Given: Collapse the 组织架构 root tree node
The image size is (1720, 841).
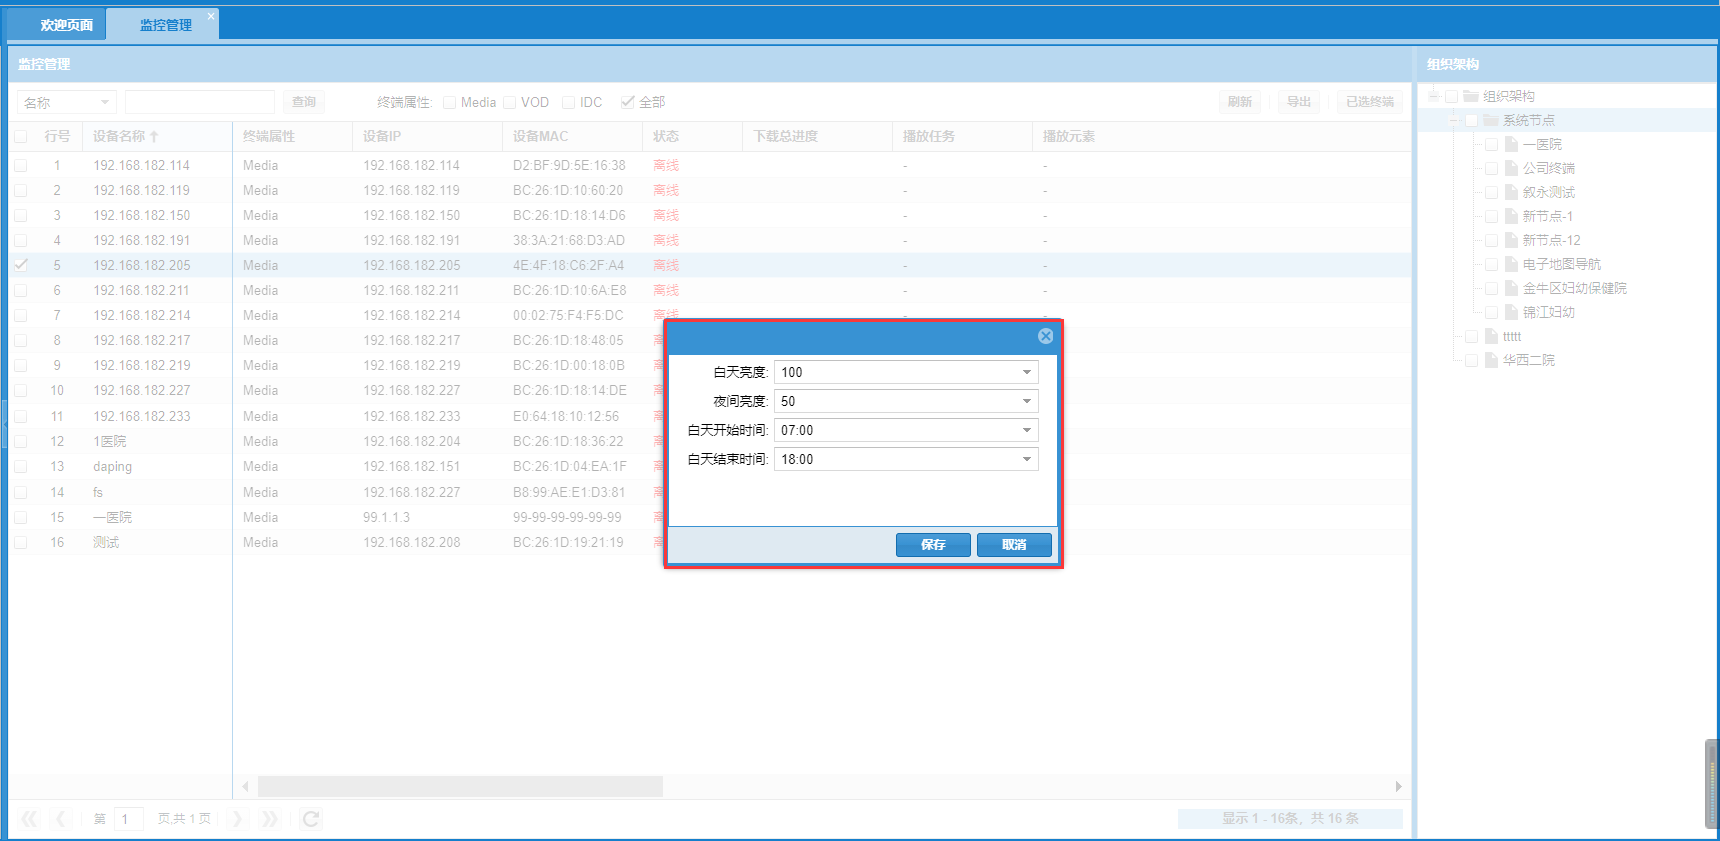Looking at the screenshot, I should [1433, 96].
